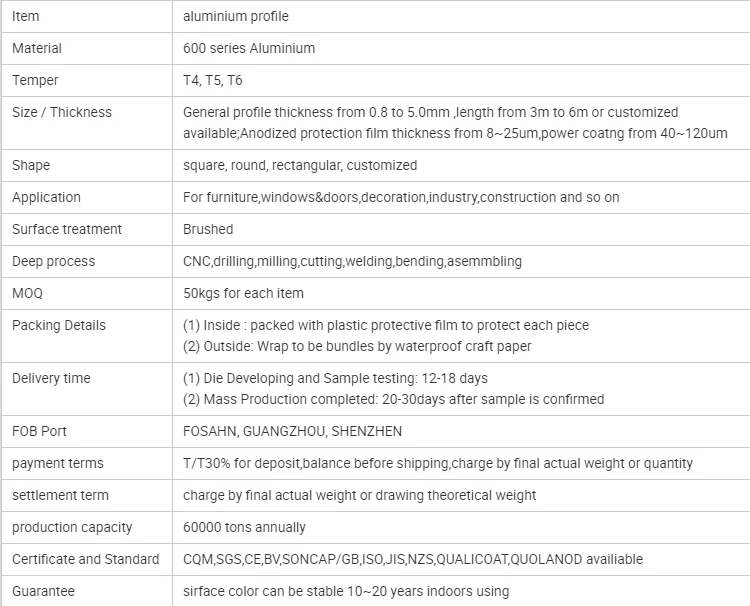Click the 'payment terms' row label

pyautogui.click(x=58, y=463)
